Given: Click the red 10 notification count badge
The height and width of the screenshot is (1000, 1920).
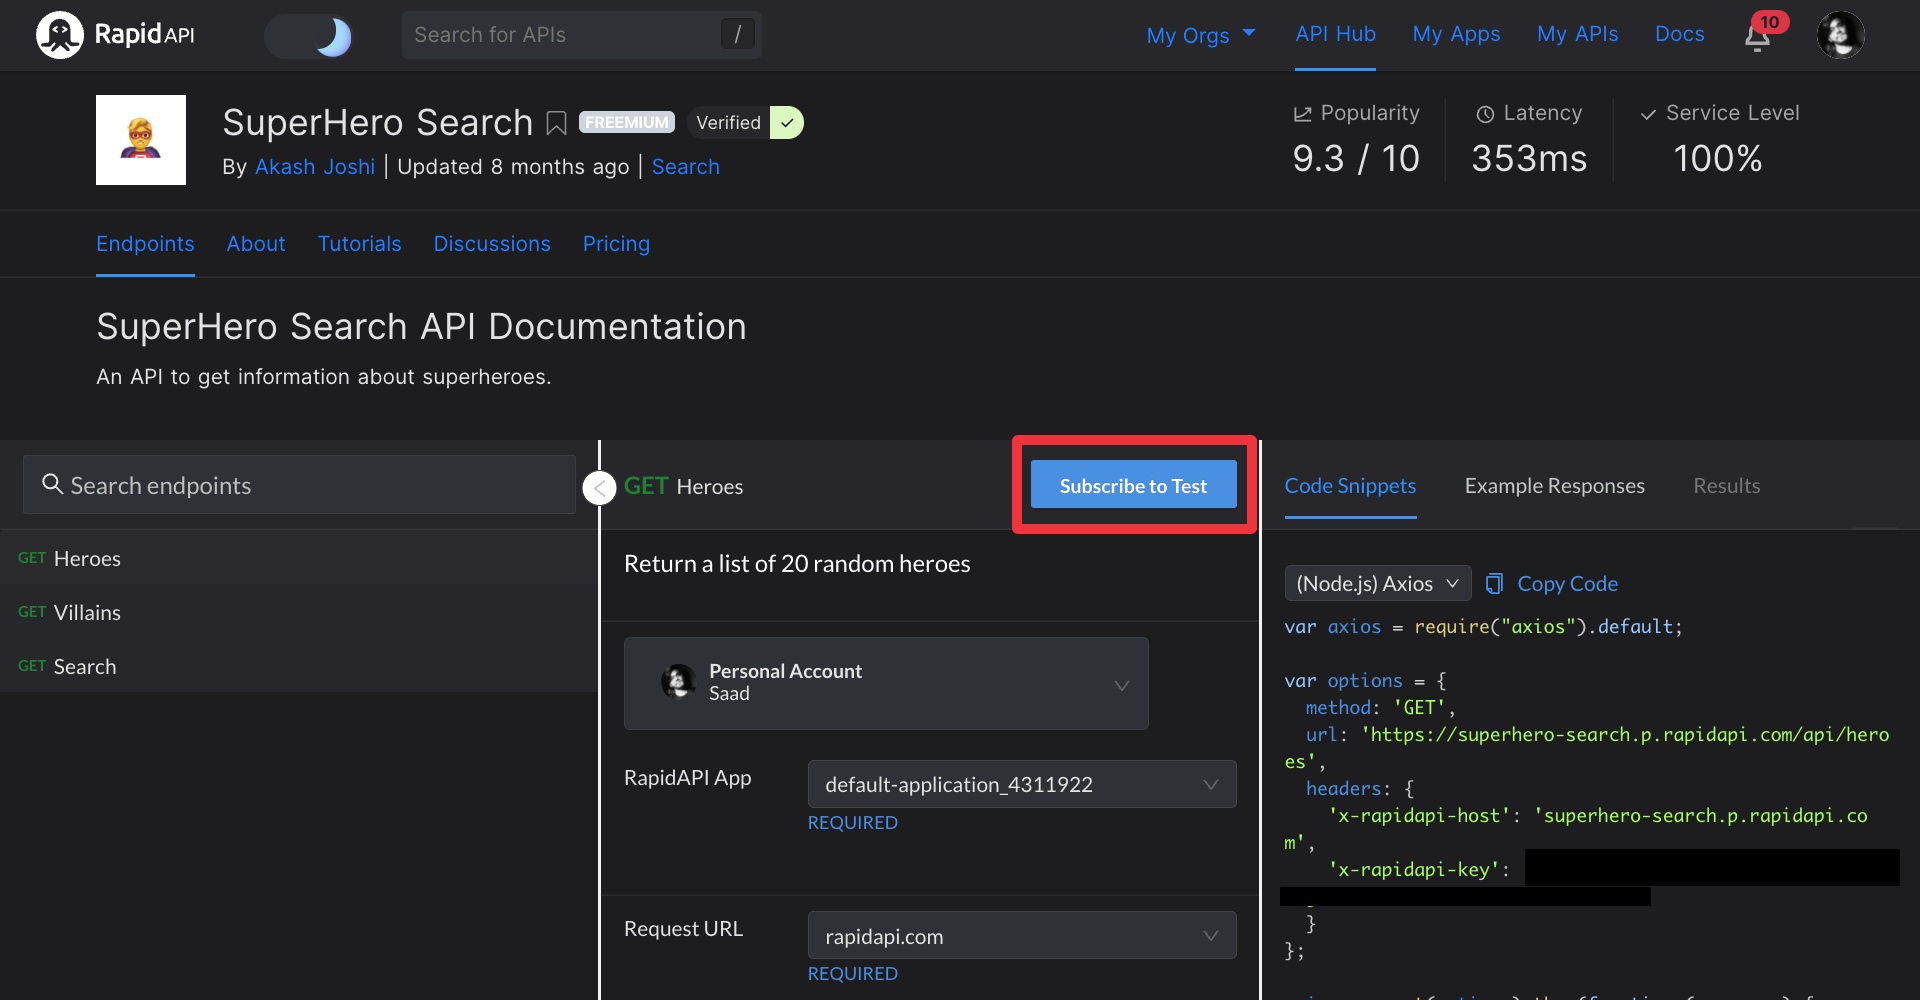Looking at the screenshot, I should [x=1769, y=22].
